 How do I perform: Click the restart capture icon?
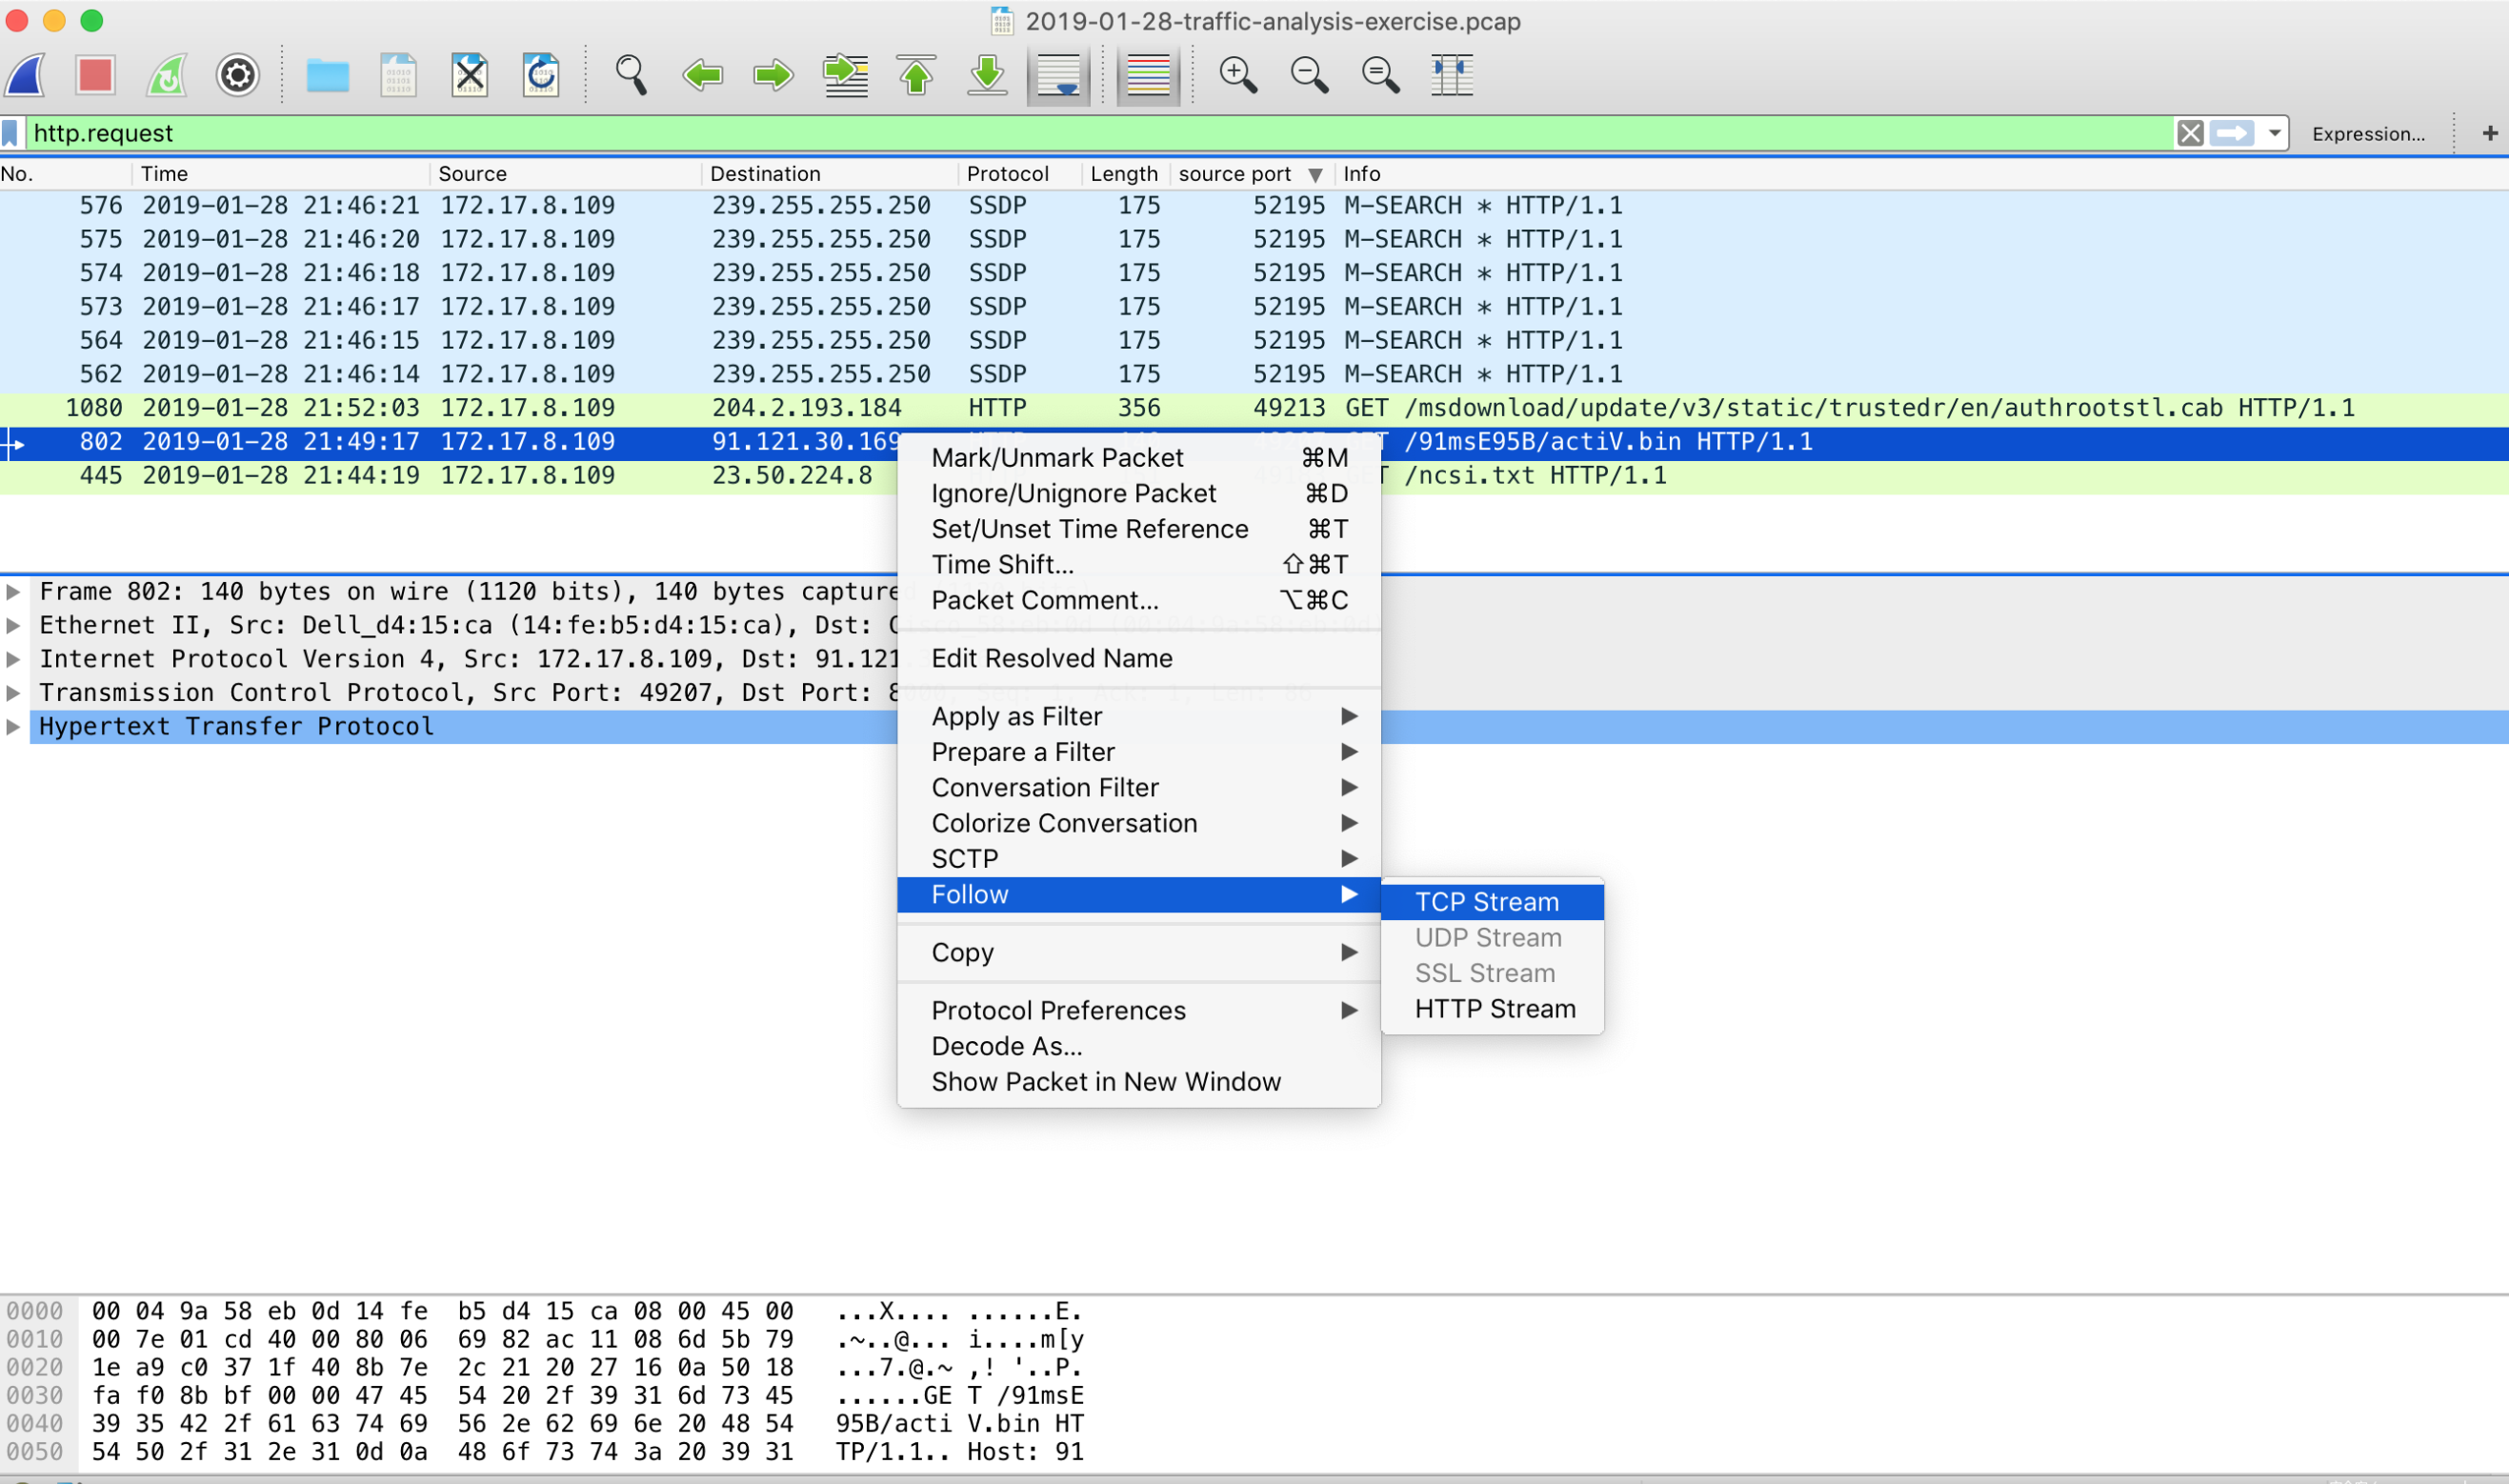[167, 75]
